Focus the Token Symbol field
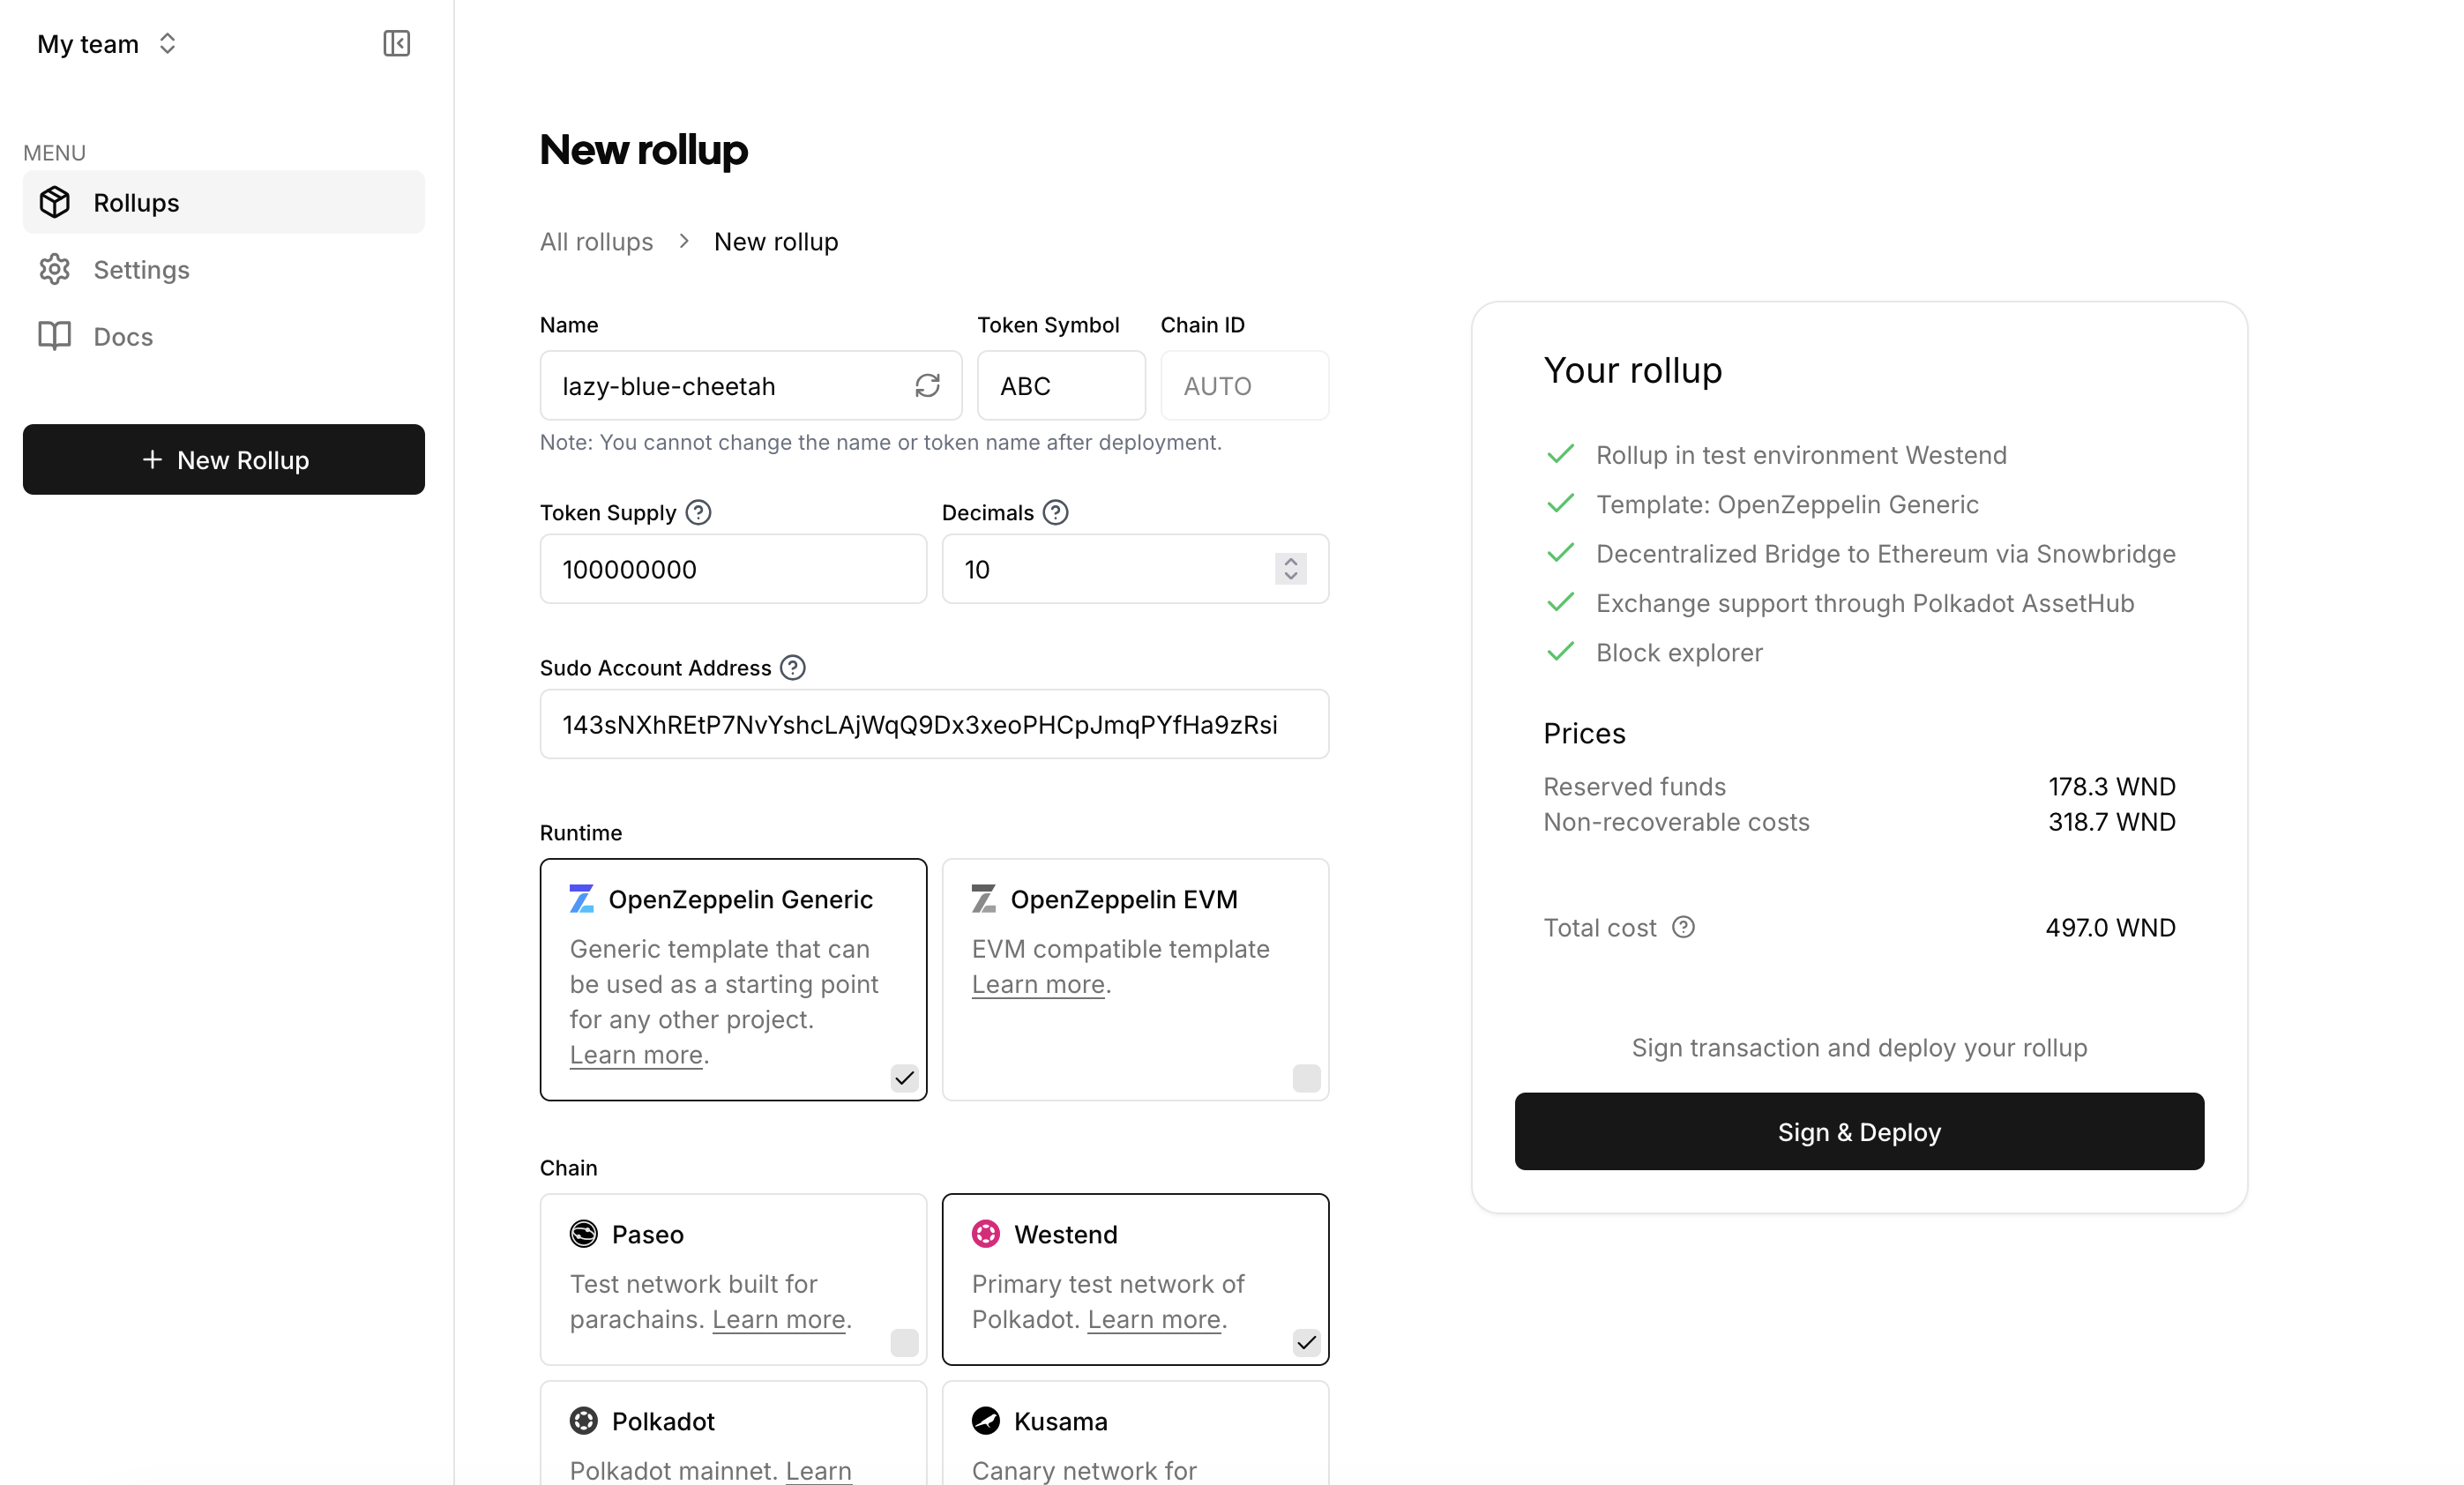The height and width of the screenshot is (1485, 2464). click(1061, 385)
